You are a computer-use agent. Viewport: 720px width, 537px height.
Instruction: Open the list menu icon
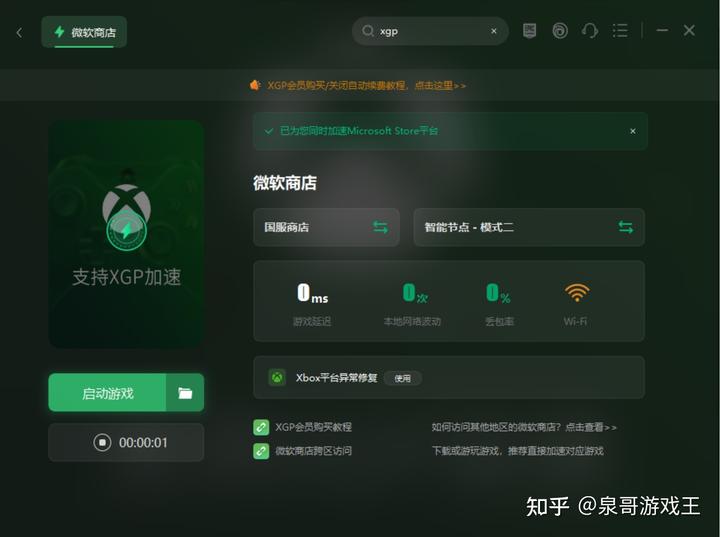pos(620,31)
